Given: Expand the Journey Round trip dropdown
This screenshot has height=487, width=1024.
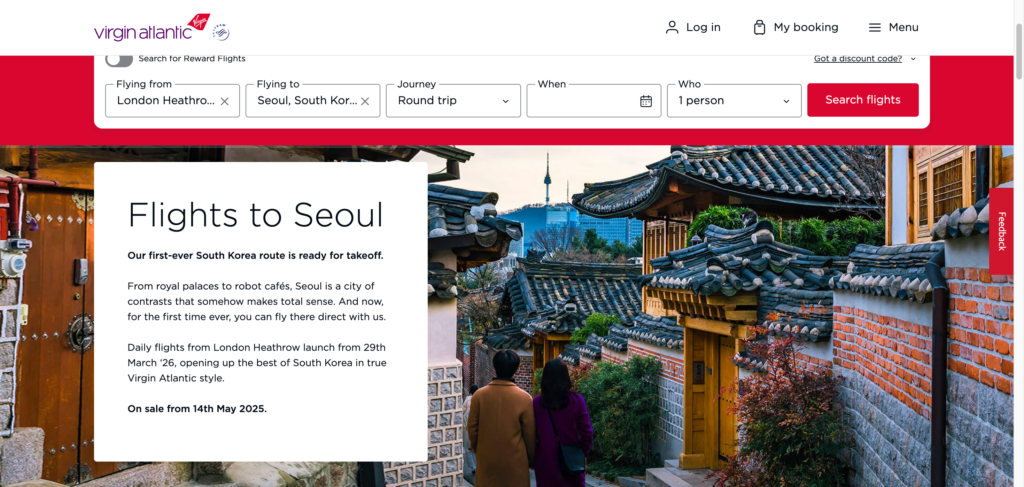Looking at the screenshot, I should [453, 101].
